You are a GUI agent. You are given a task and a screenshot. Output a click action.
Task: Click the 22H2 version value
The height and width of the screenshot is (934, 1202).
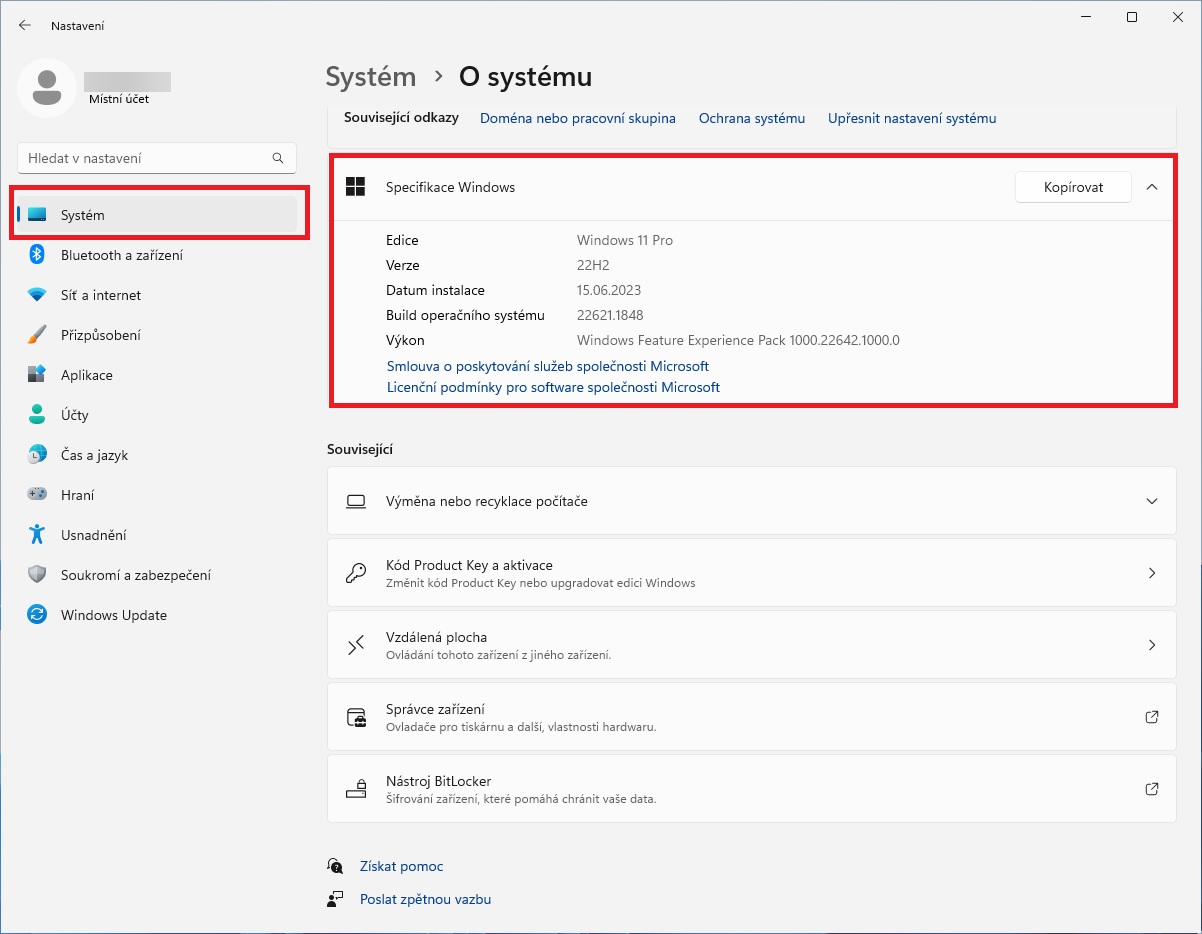click(593, 265)
